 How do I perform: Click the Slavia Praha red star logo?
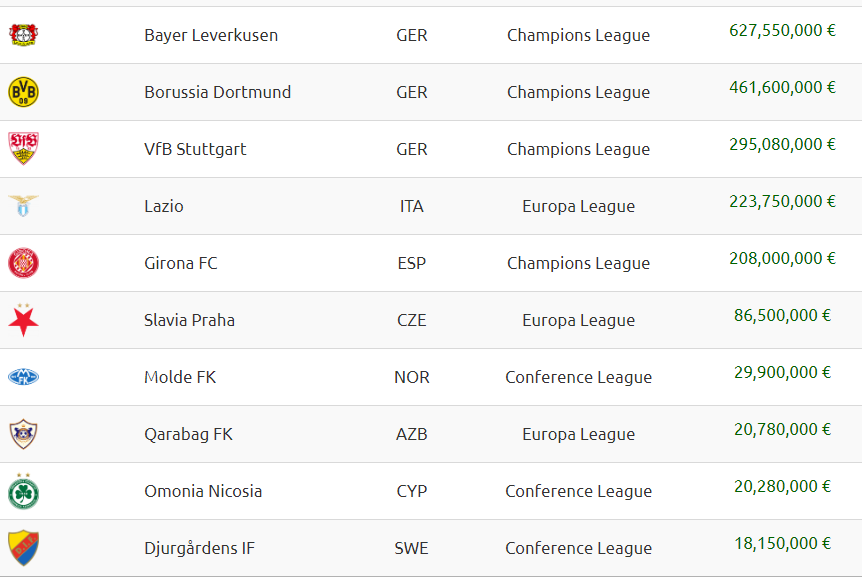tap(23, 319)
